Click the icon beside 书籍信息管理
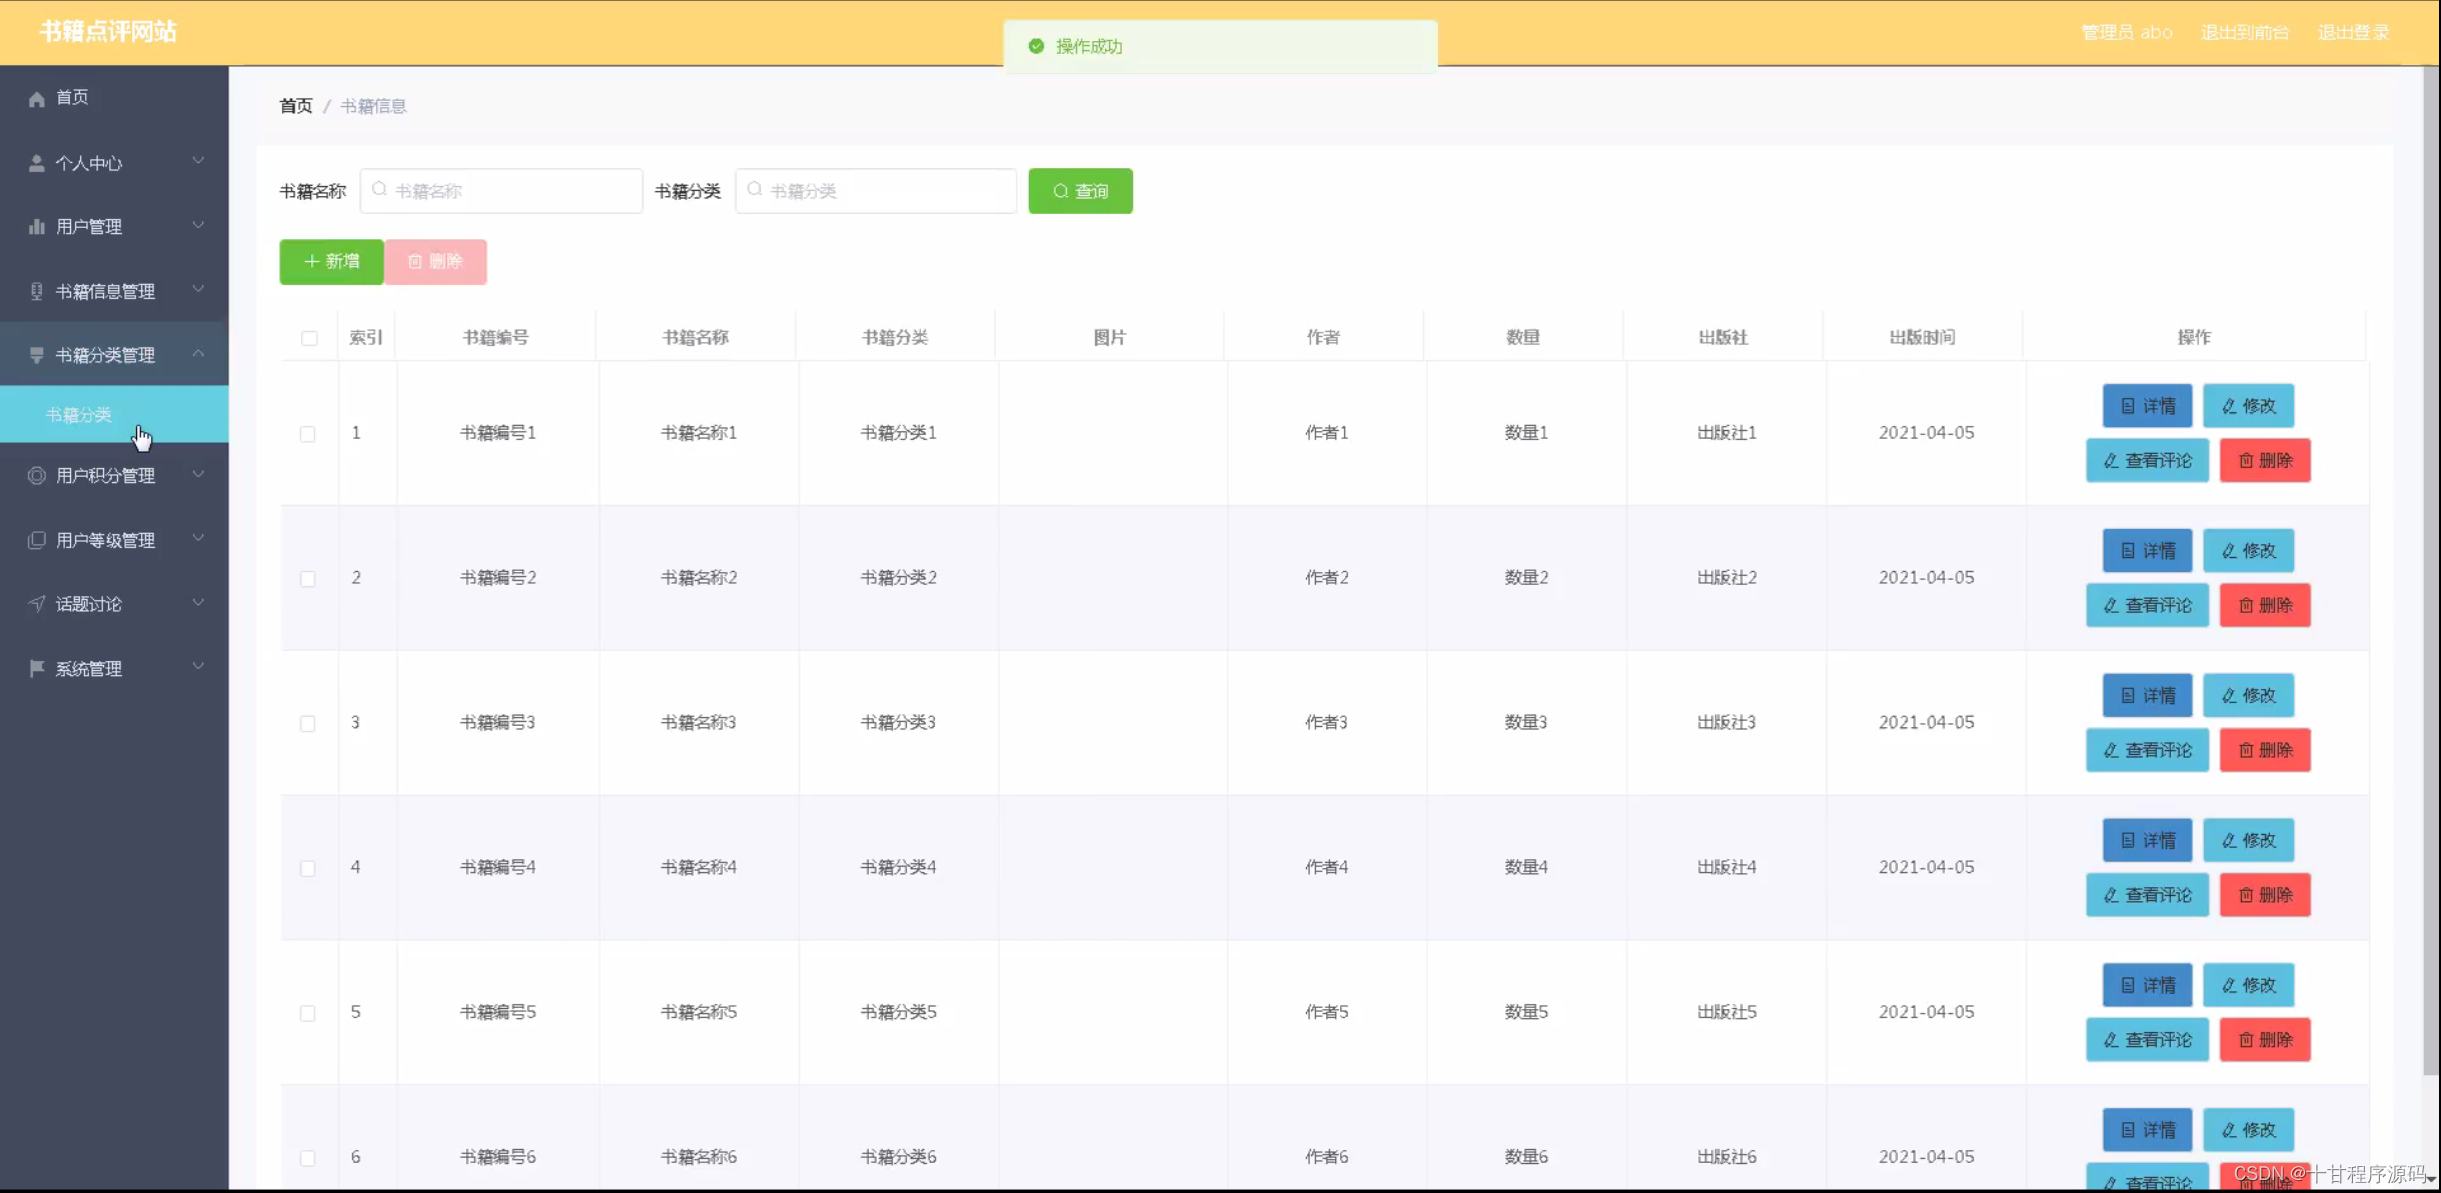 tap(37, 291)
